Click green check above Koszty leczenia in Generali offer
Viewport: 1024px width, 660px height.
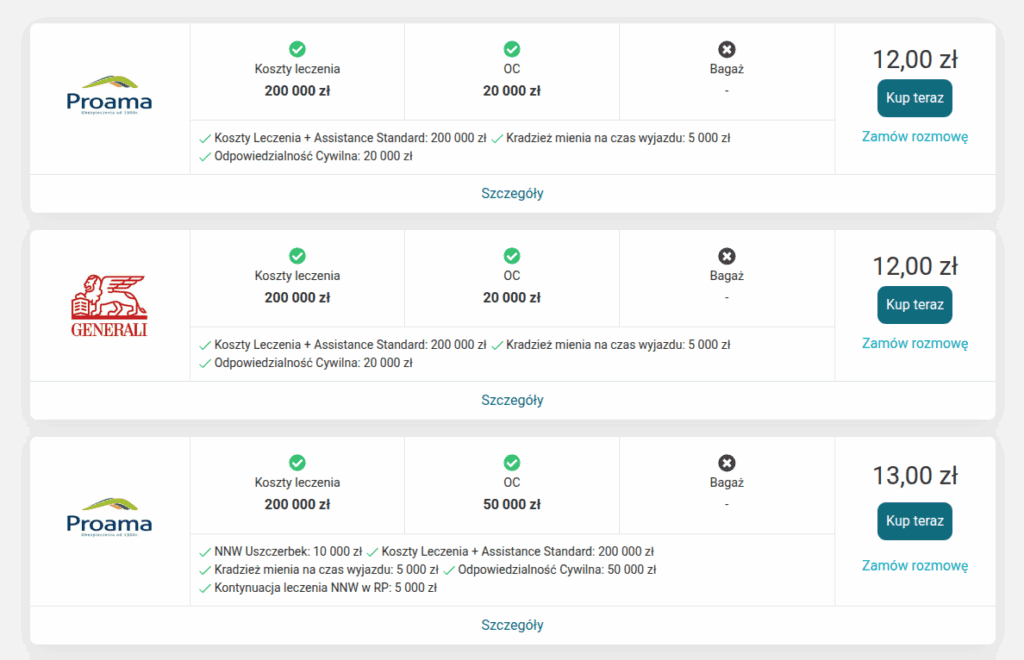[297, 256]
